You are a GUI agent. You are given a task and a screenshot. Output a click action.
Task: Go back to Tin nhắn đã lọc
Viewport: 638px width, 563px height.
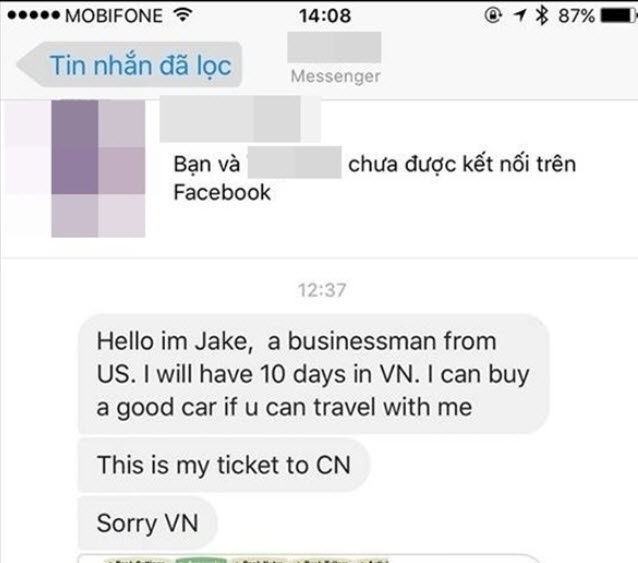pyautogui.click(x=129, y=65)
